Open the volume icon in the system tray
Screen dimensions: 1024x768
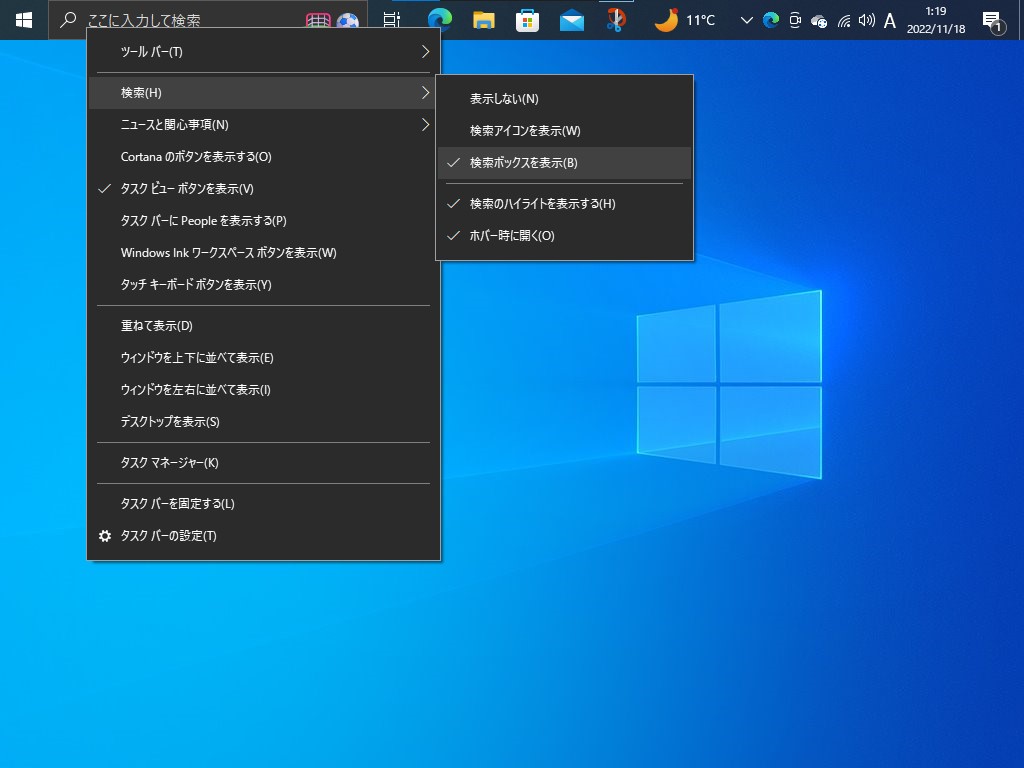pyautogui.click(x=866, y=19)
